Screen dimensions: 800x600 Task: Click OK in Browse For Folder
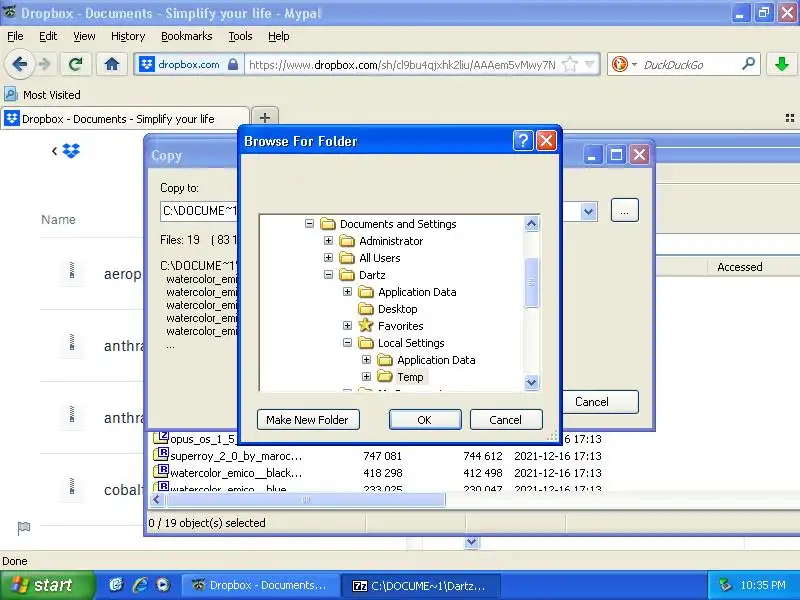click(x=425, y=420)
